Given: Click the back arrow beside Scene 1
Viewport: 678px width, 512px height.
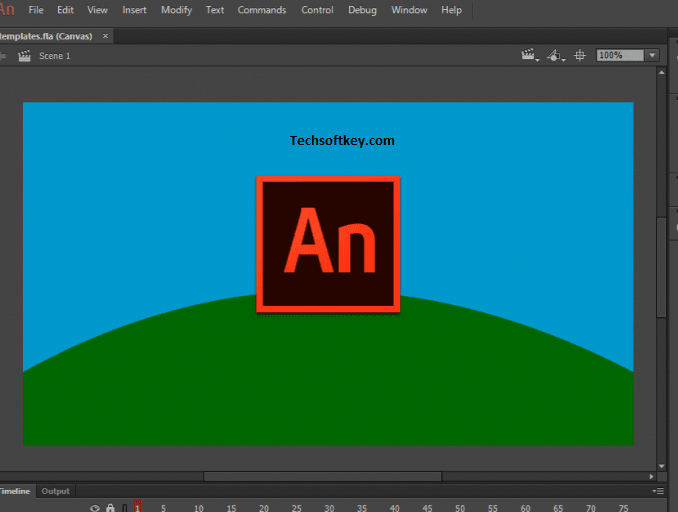Looking at the screenshot, I should pos(3,56).
